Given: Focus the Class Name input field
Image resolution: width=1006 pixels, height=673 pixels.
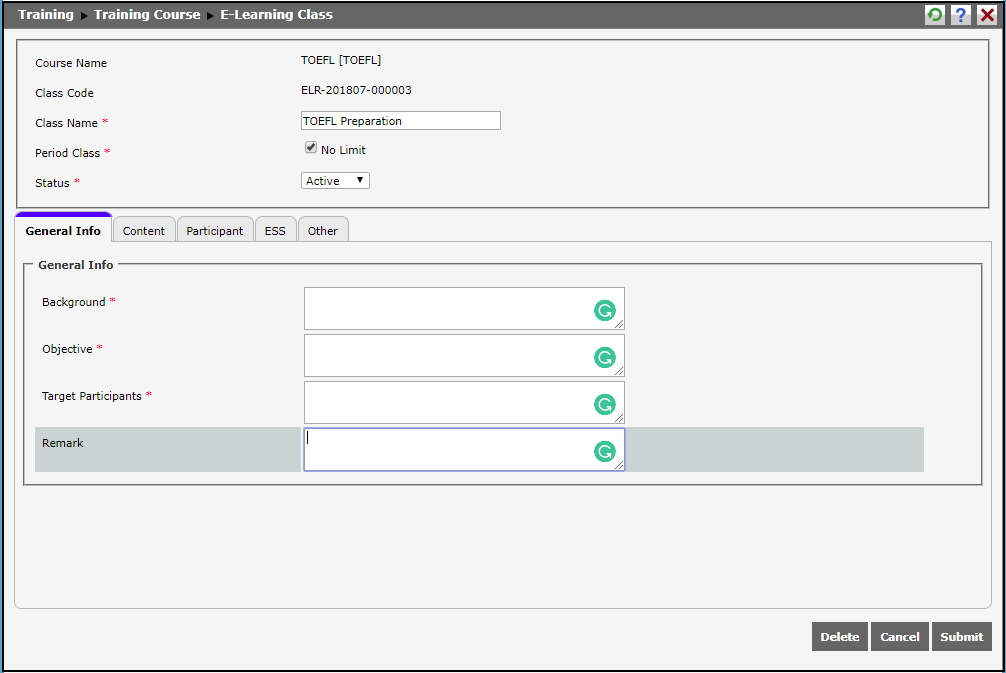Looking at the screenshot, I should [x=400, y=121].
